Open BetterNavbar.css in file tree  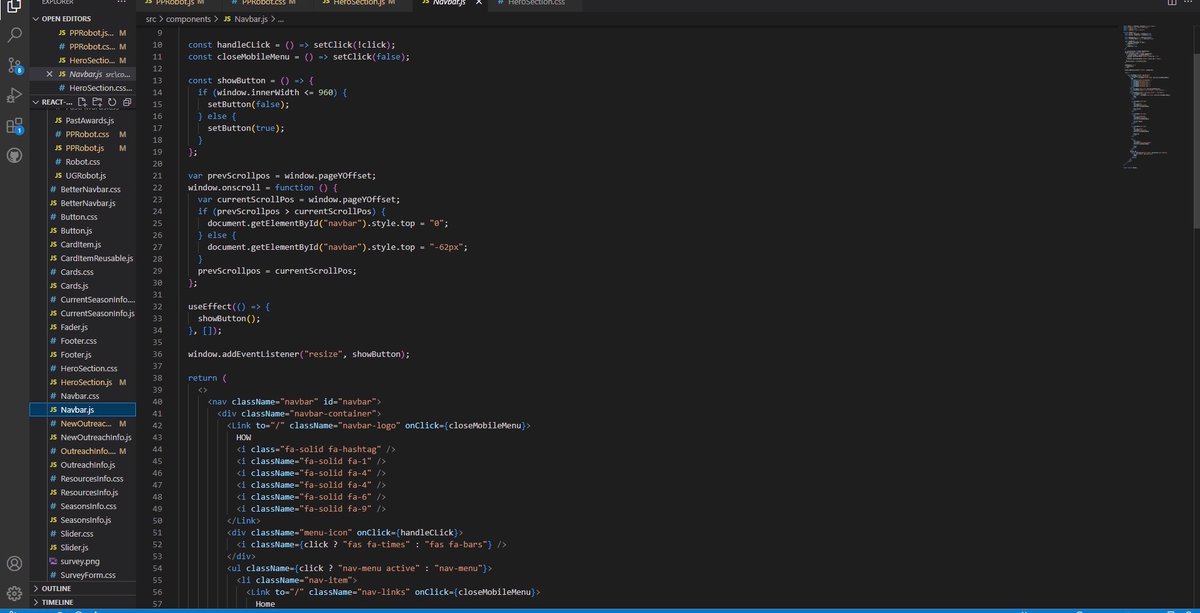(83, 189)
